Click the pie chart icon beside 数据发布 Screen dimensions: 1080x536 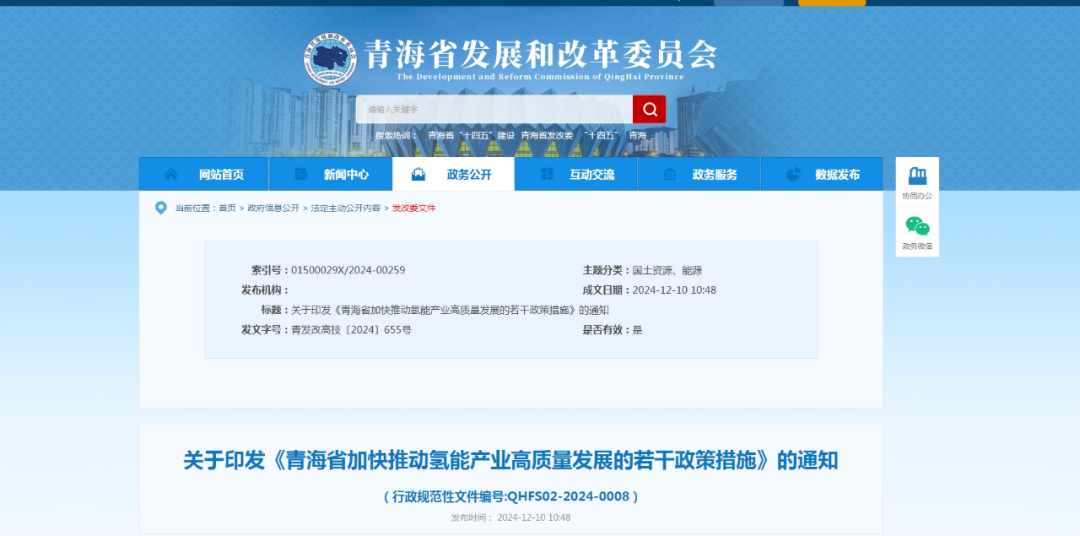point(794,174)
